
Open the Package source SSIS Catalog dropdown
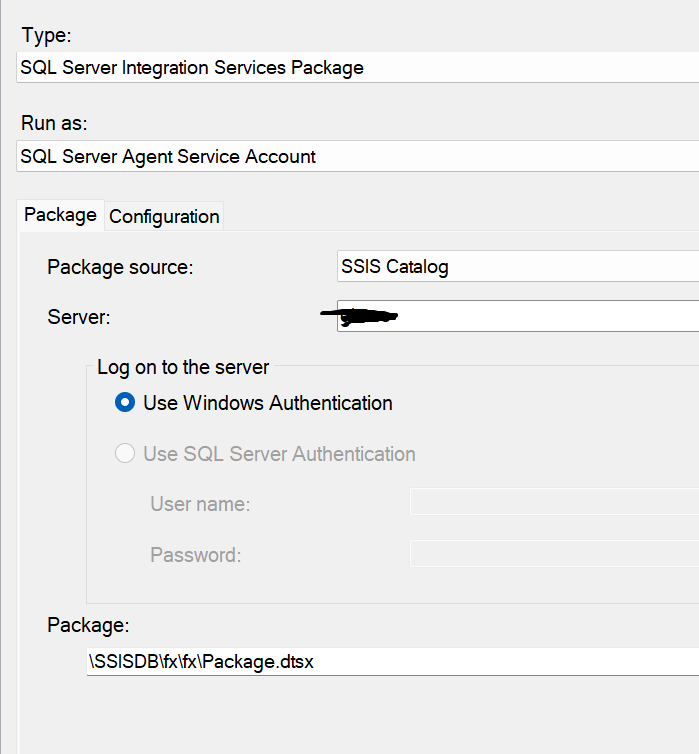pyautogui.click(x=518, y=266)
